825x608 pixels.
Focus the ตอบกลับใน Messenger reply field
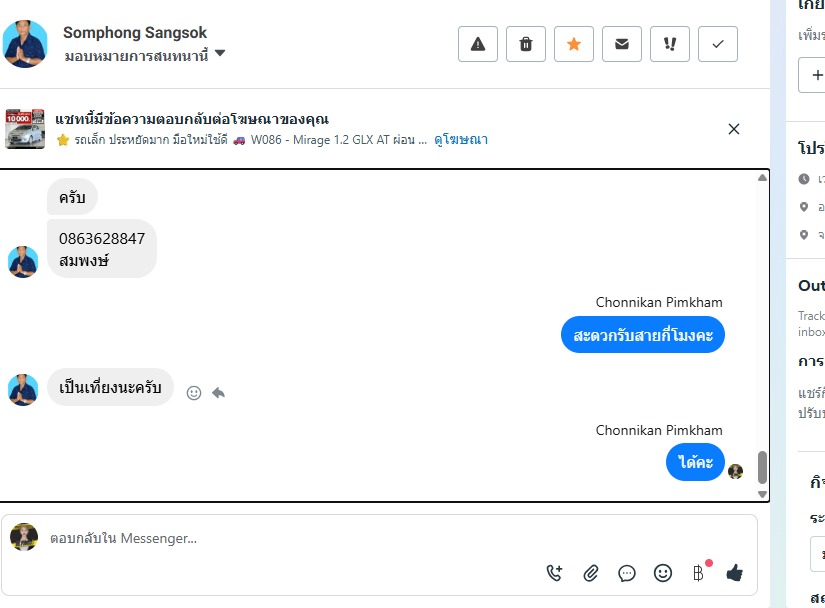(290, 539)
